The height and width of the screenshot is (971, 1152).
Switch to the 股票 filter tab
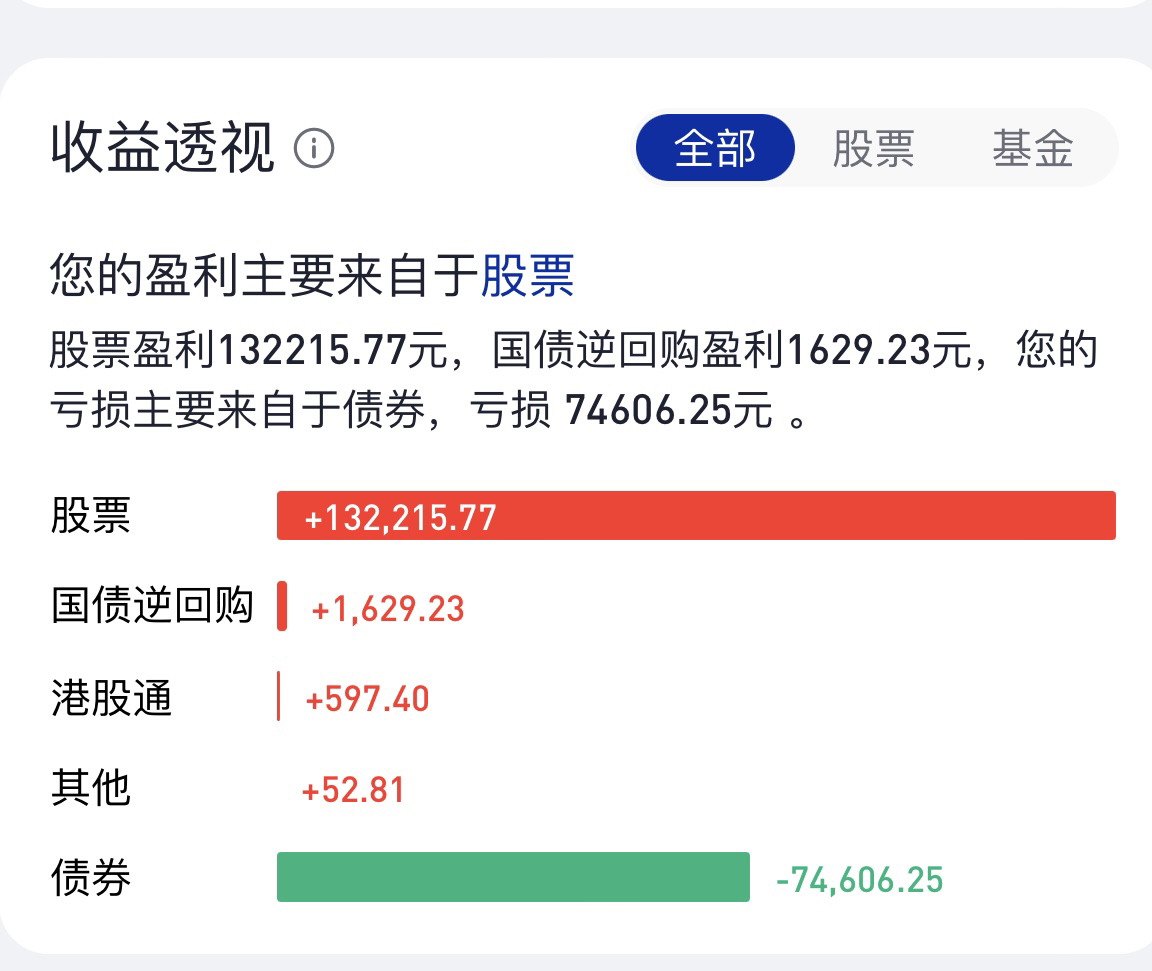(874, 148)
